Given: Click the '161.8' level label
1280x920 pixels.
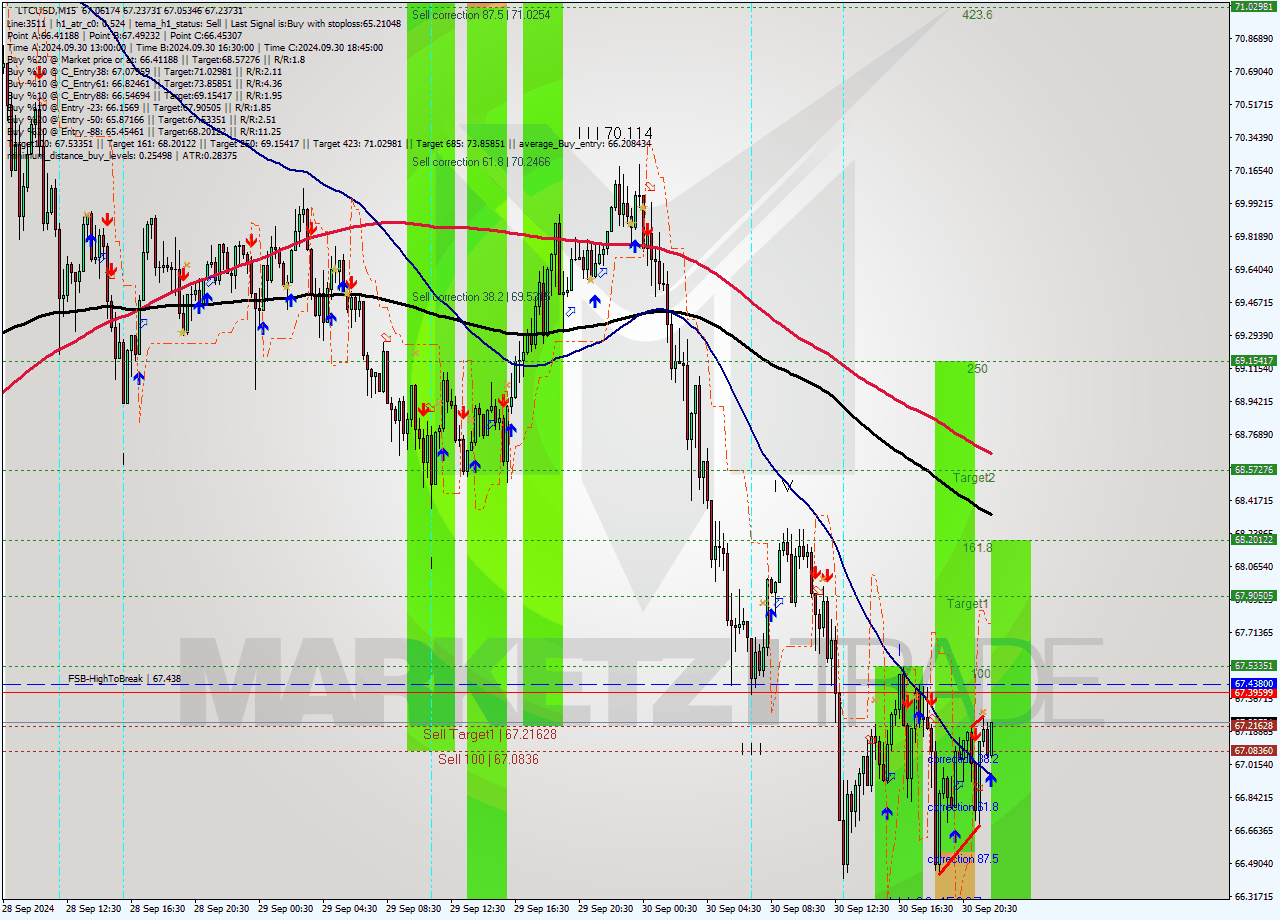Looking at the screenshot, I should click(977, 548).
